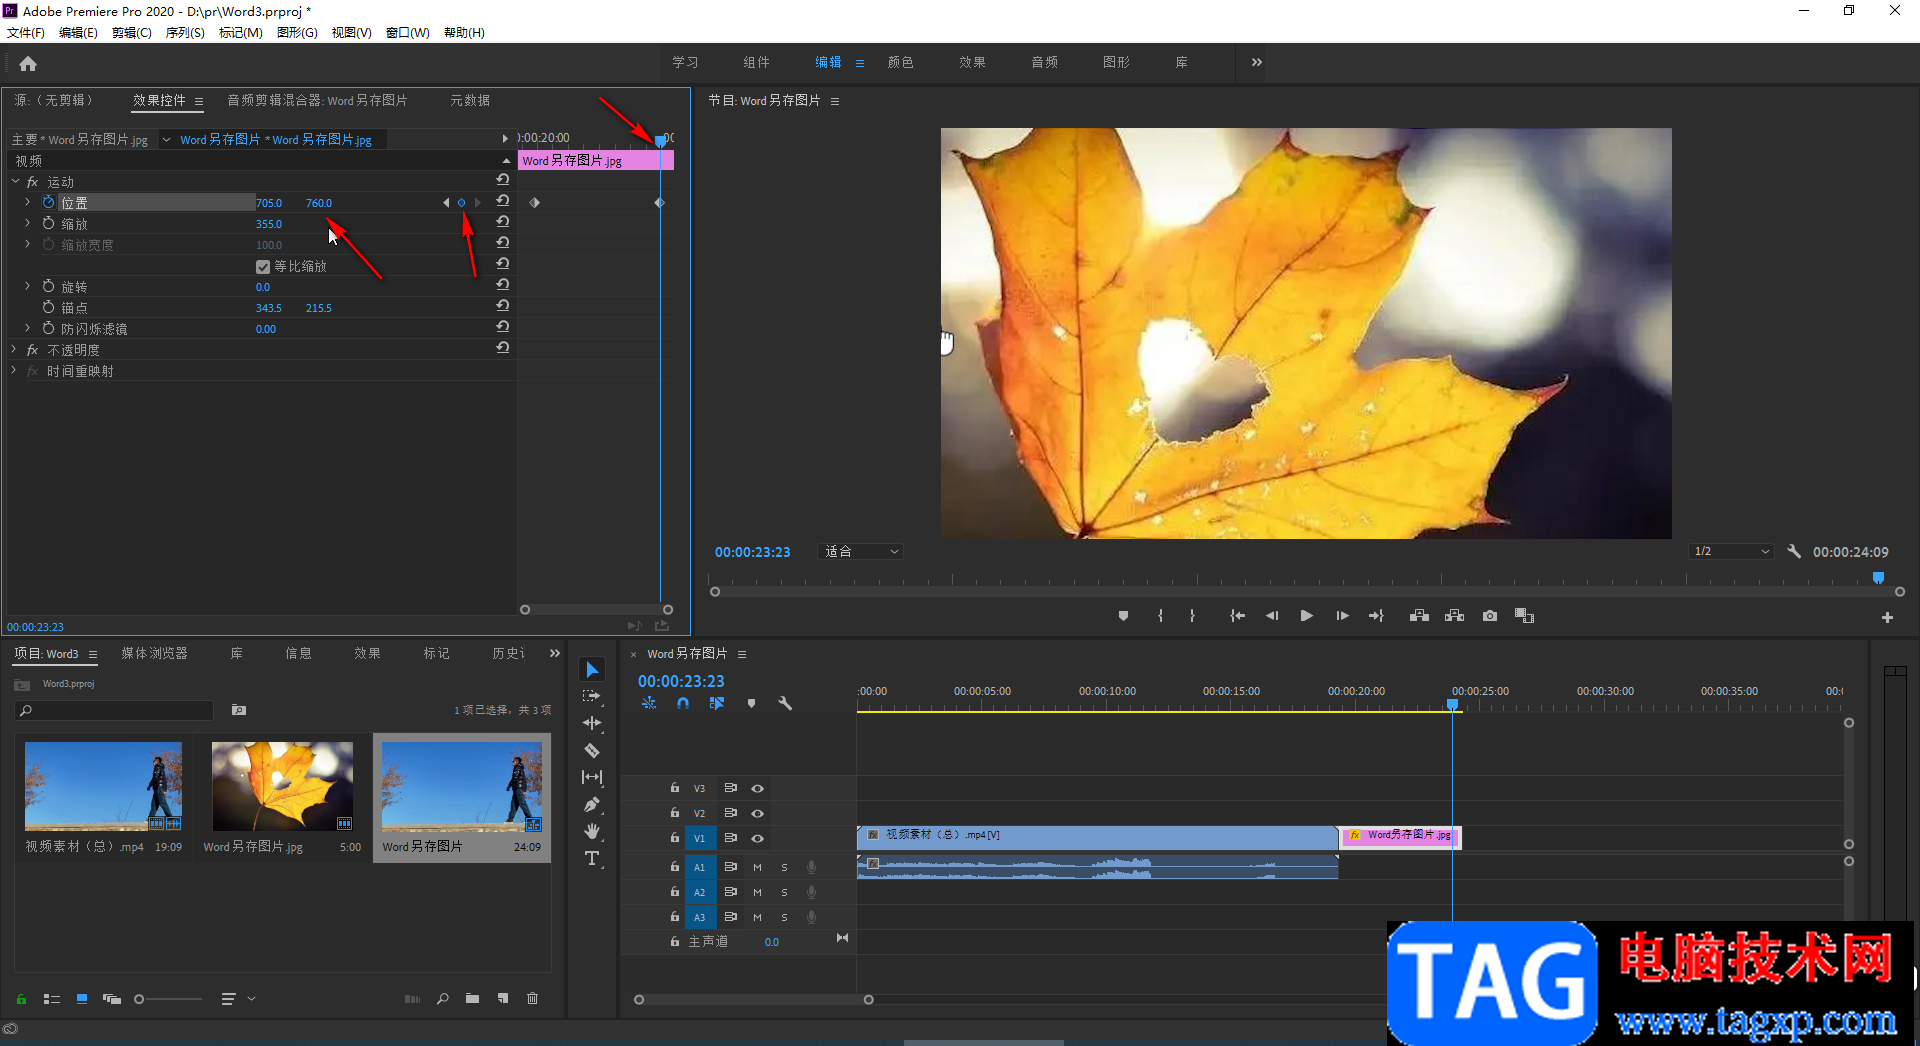Select the Razor tool in the tools panel
This screenshot has height=1046, width=1920.
tap(592, 750)
